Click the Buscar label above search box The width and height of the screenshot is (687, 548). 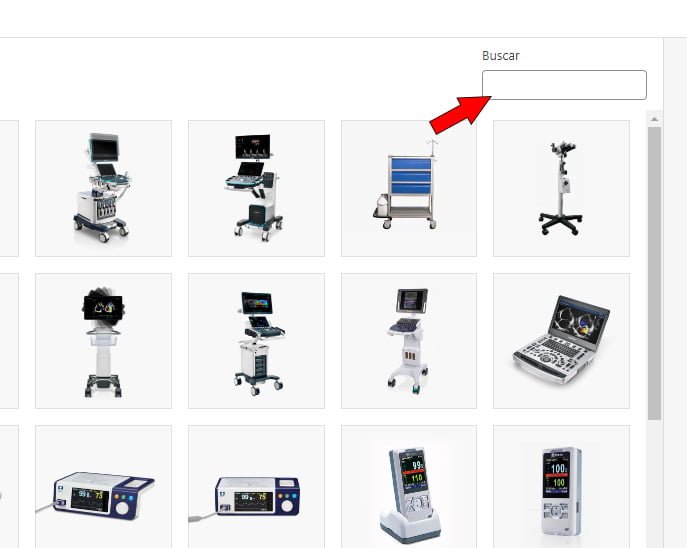501,56
